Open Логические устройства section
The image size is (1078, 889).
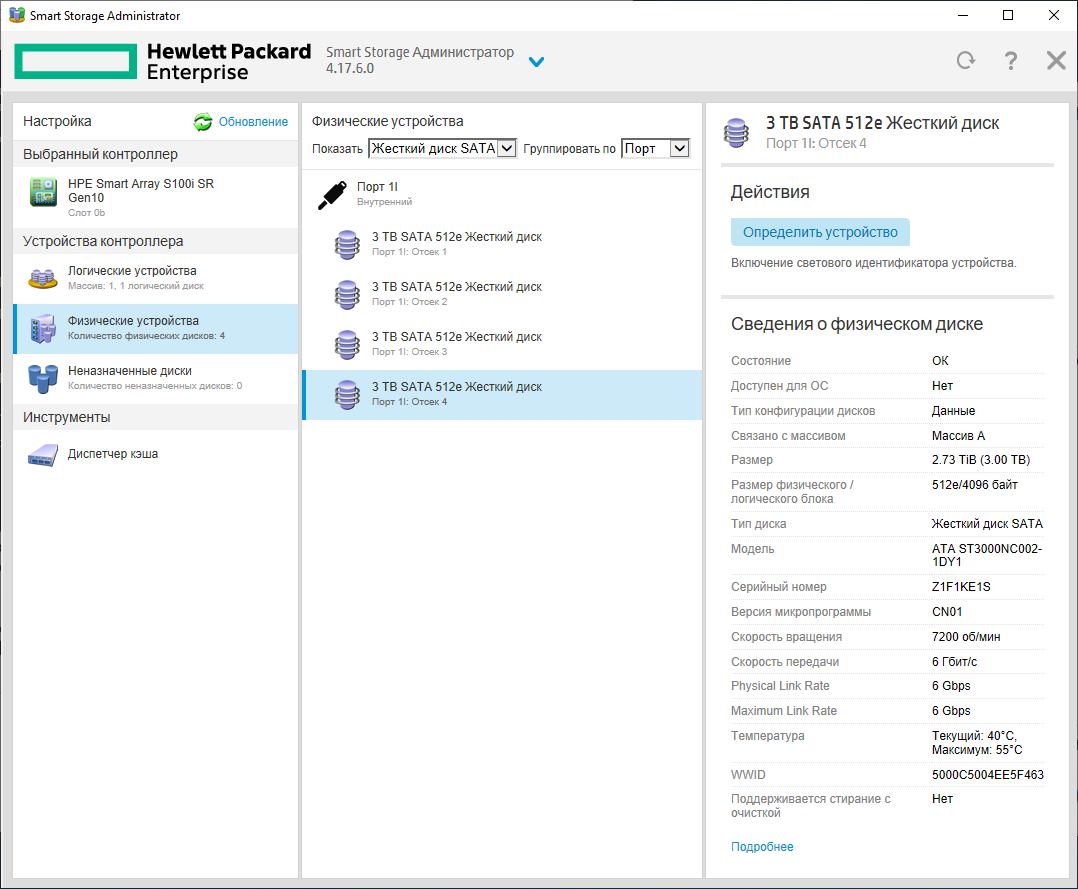click(x=155, y=278)
